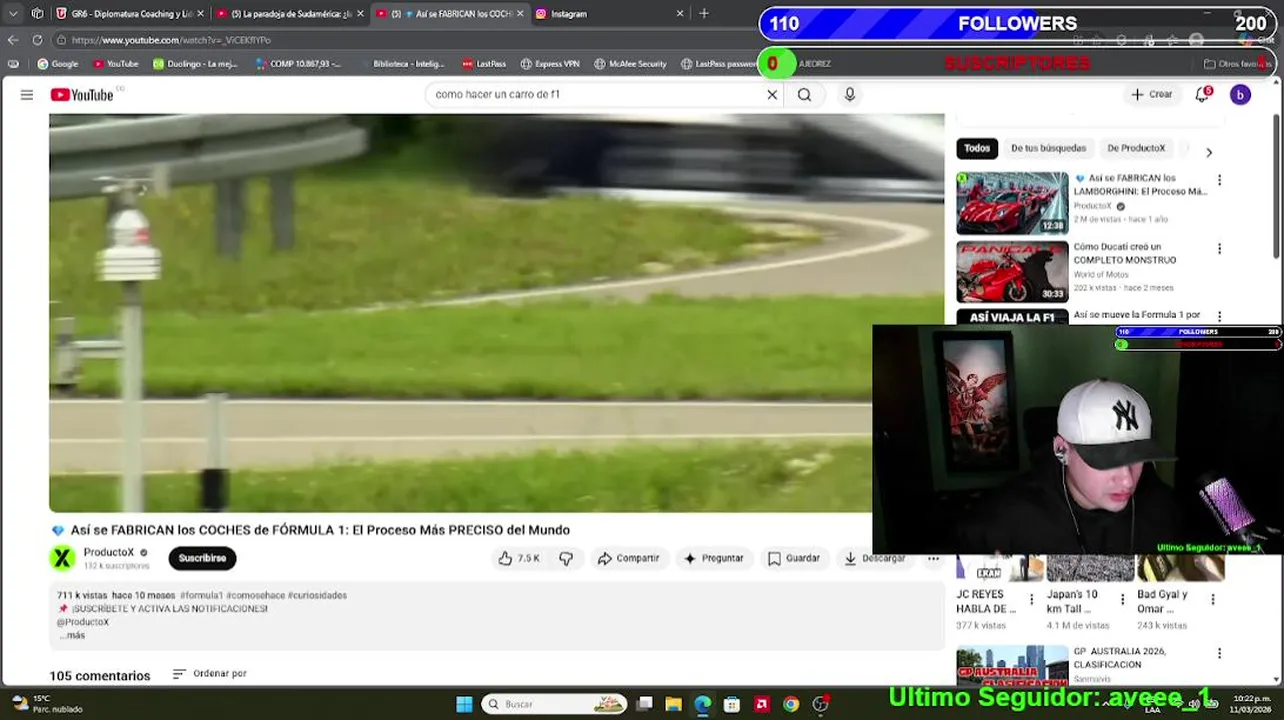
Task: Open a new browser tab
Action: [x=704, y=13]
